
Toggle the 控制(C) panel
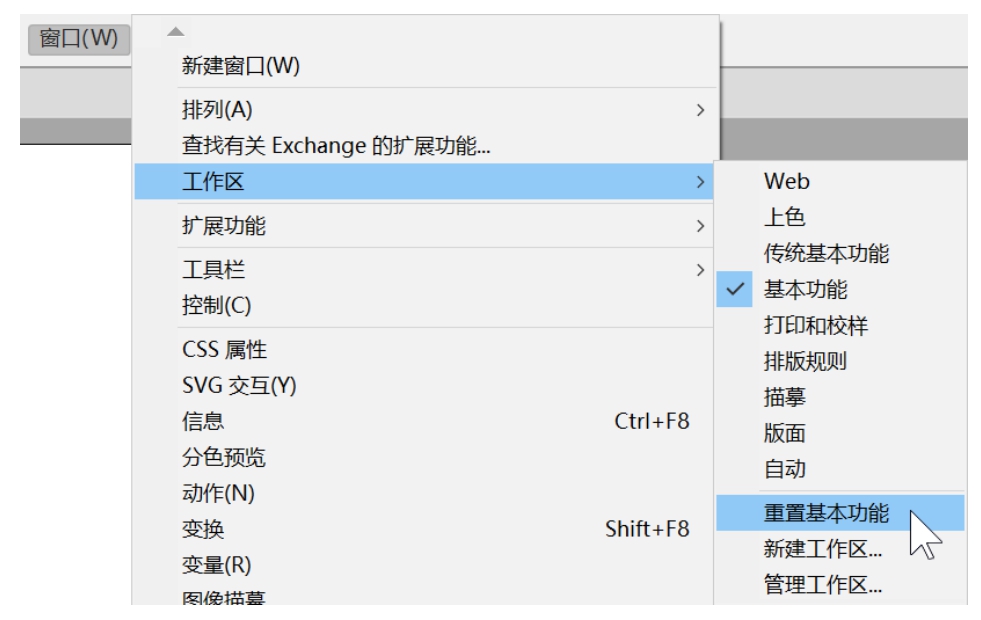pos(216,305)
